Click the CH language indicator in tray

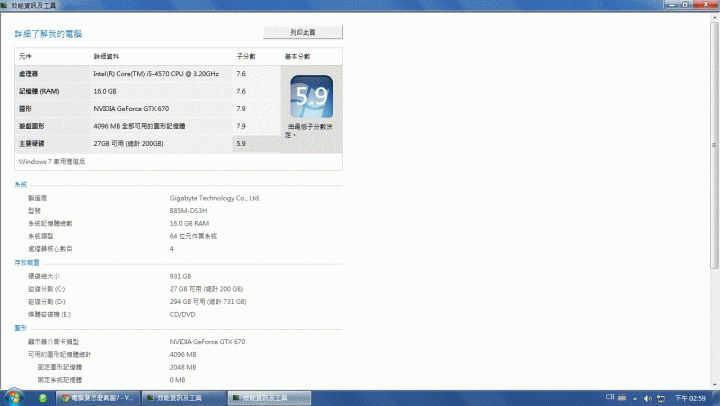pyautogui.click(x=610, y=397)
